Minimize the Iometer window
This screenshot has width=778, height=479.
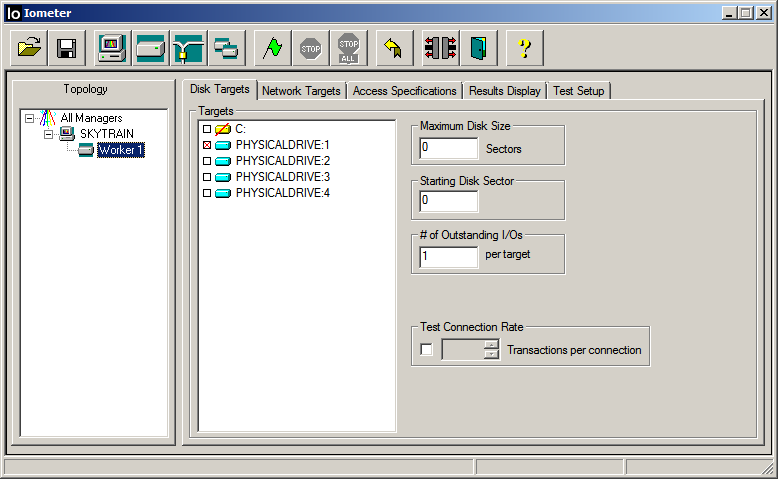coord(729,13)
